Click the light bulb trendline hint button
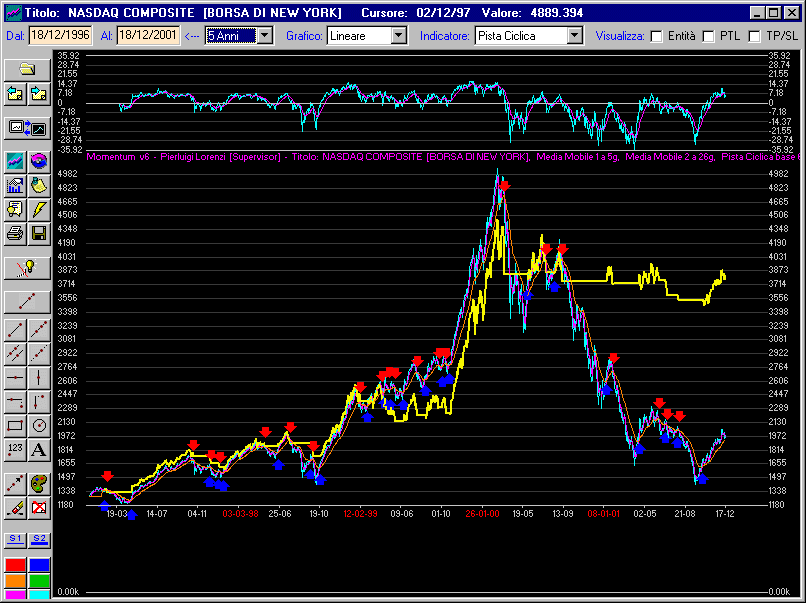 click(x=27, y=268)
